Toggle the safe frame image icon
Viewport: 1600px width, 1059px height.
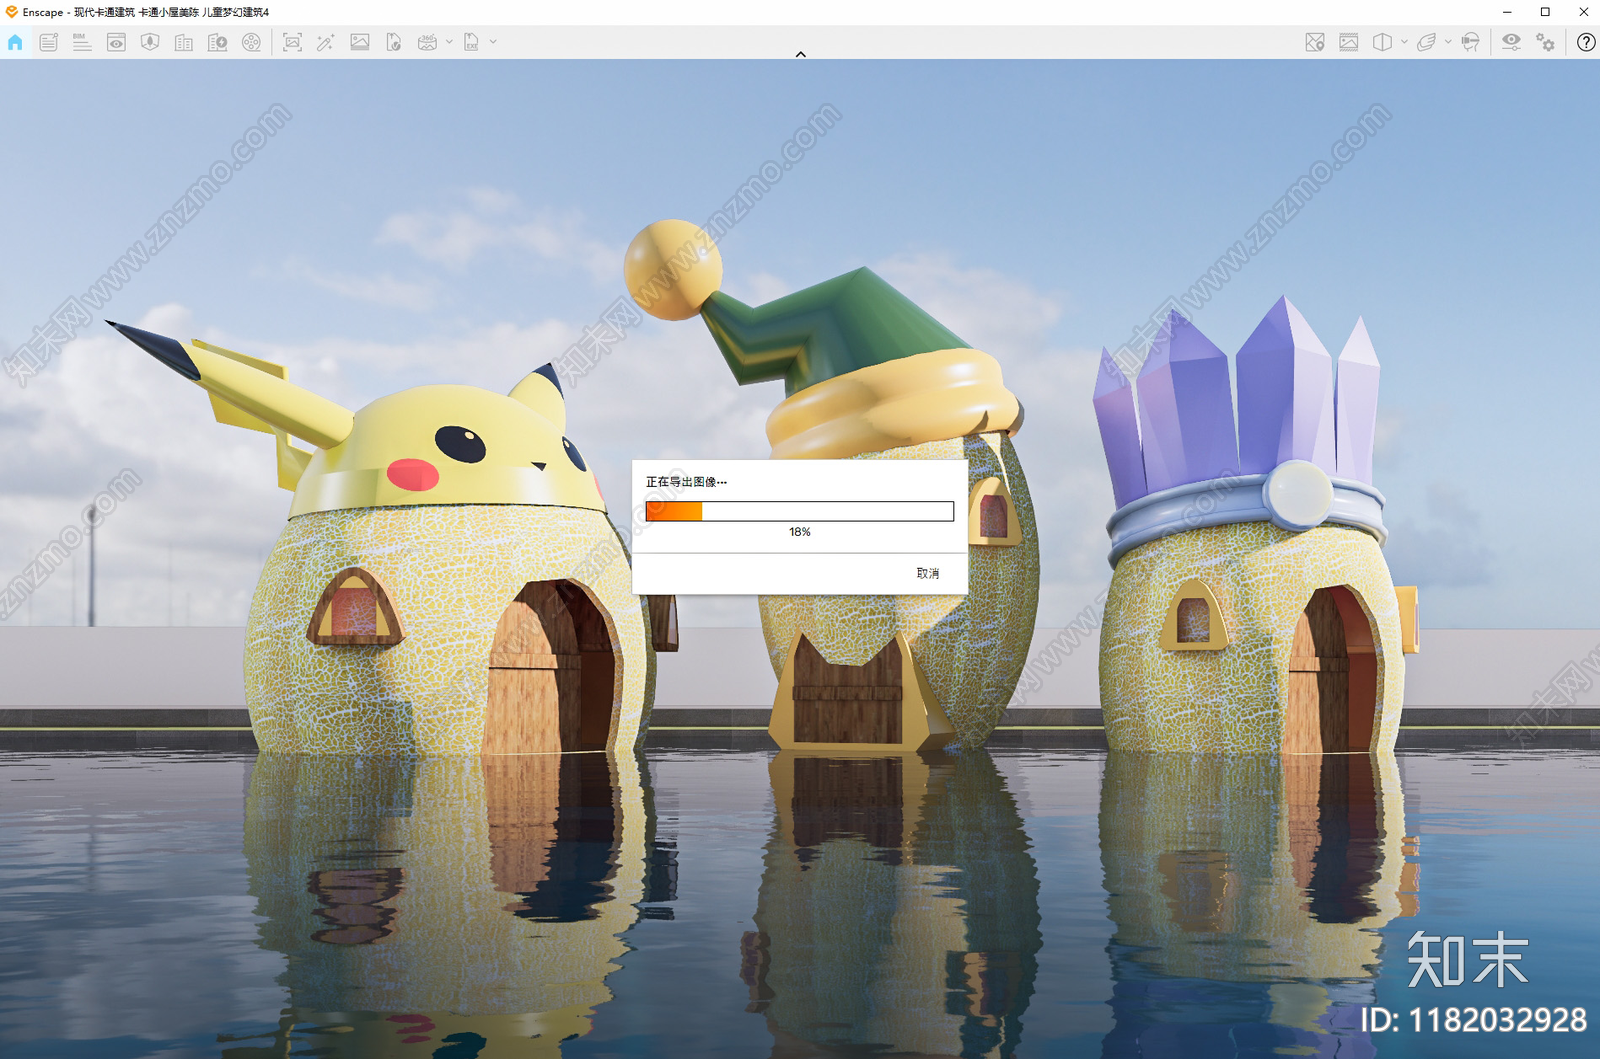click(x=1349, y=42)
